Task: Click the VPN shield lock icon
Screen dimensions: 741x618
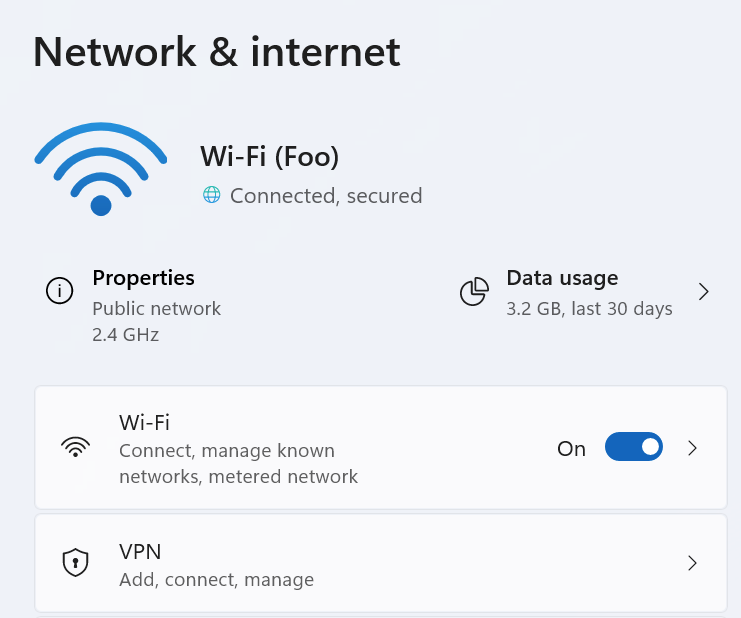Action: pos(76,563)
